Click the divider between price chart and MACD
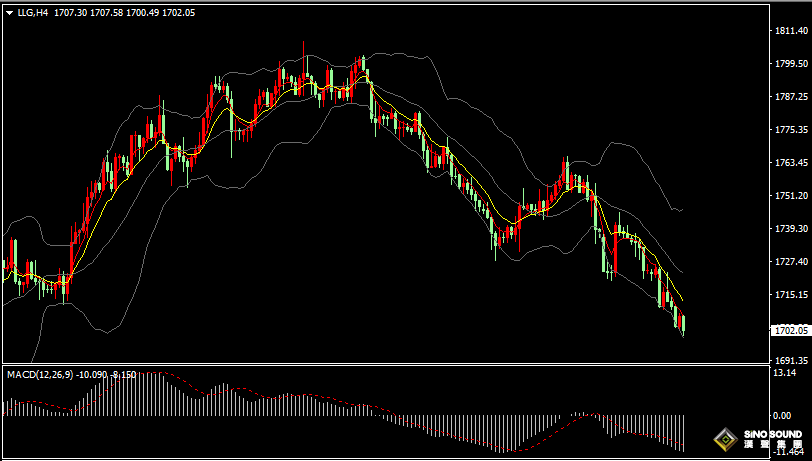Viewport: 812px width, 461px height. (384, 365)
